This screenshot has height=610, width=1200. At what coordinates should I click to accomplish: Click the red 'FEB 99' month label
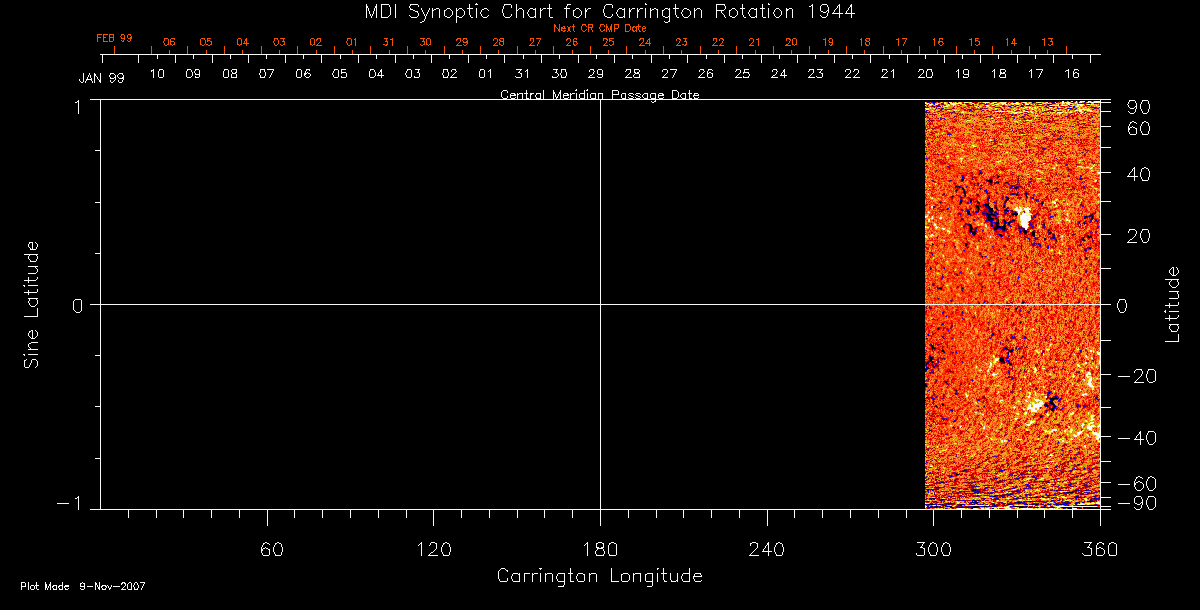(114, 38)
